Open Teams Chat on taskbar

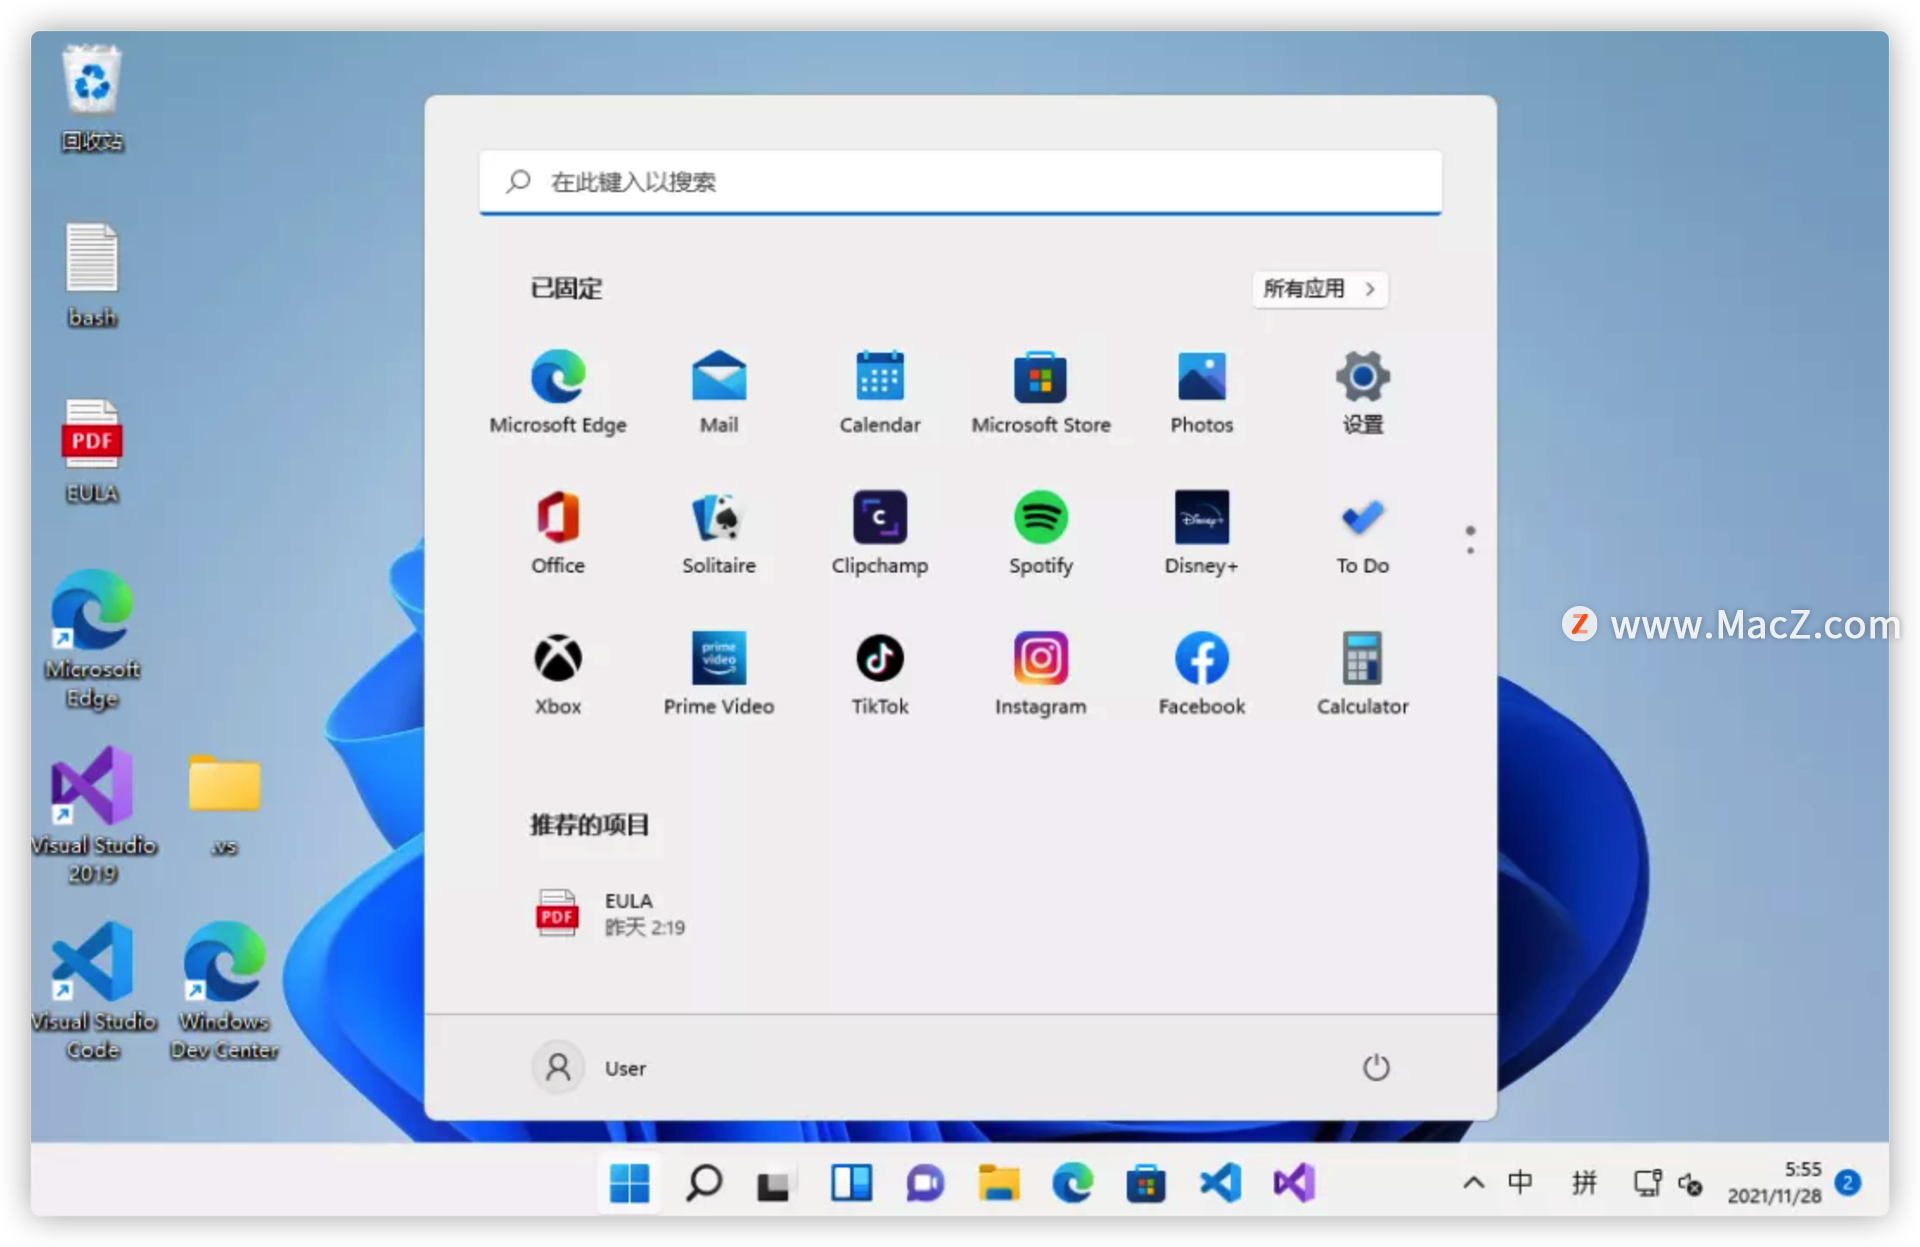point(925,1184)
